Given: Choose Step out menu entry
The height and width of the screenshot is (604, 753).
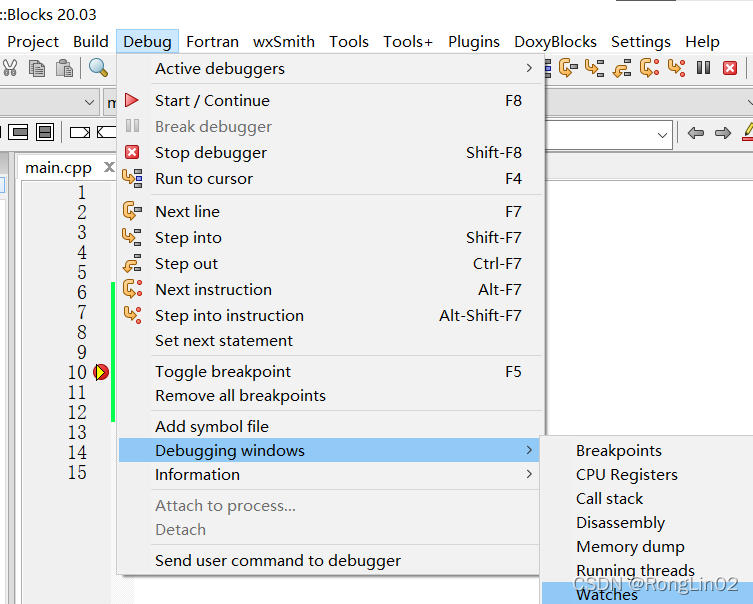Looking at the screenshot, I should point(330,264).
